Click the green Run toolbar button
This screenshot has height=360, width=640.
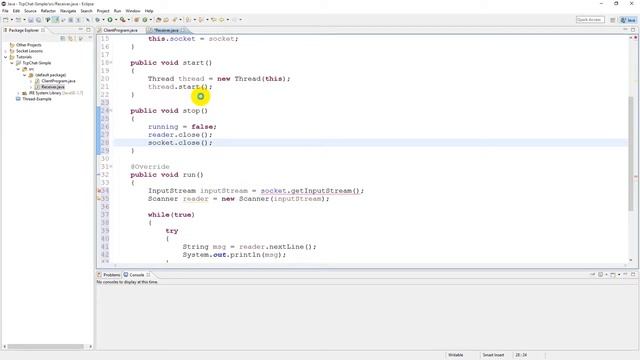pyautogui.click(x=110, y=20)
